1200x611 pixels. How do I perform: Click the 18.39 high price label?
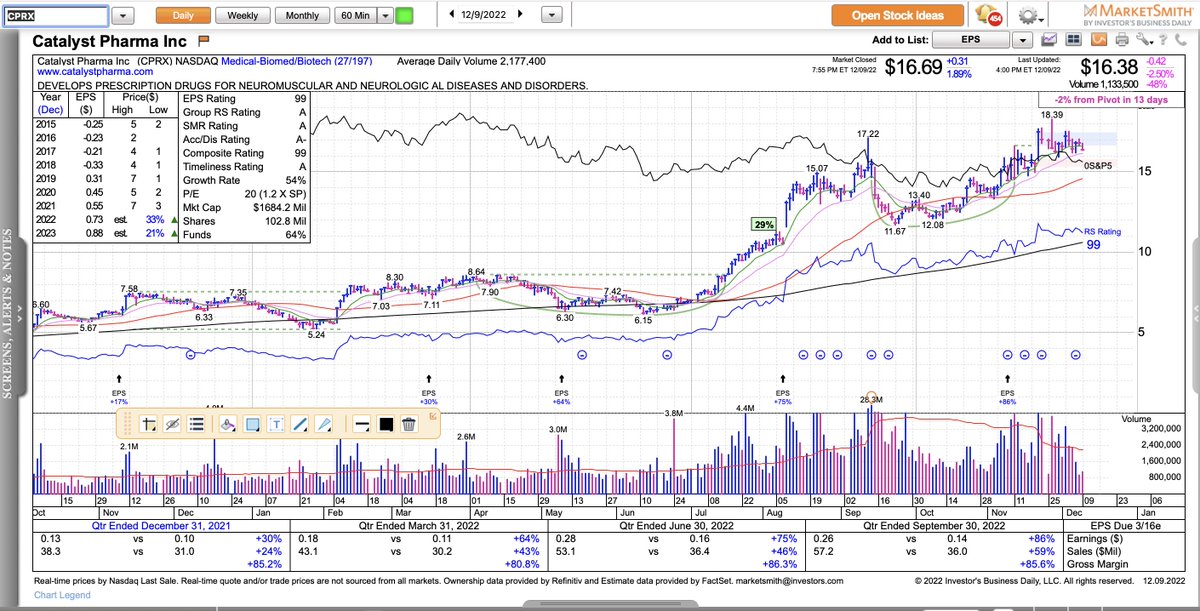[1051, 115]
